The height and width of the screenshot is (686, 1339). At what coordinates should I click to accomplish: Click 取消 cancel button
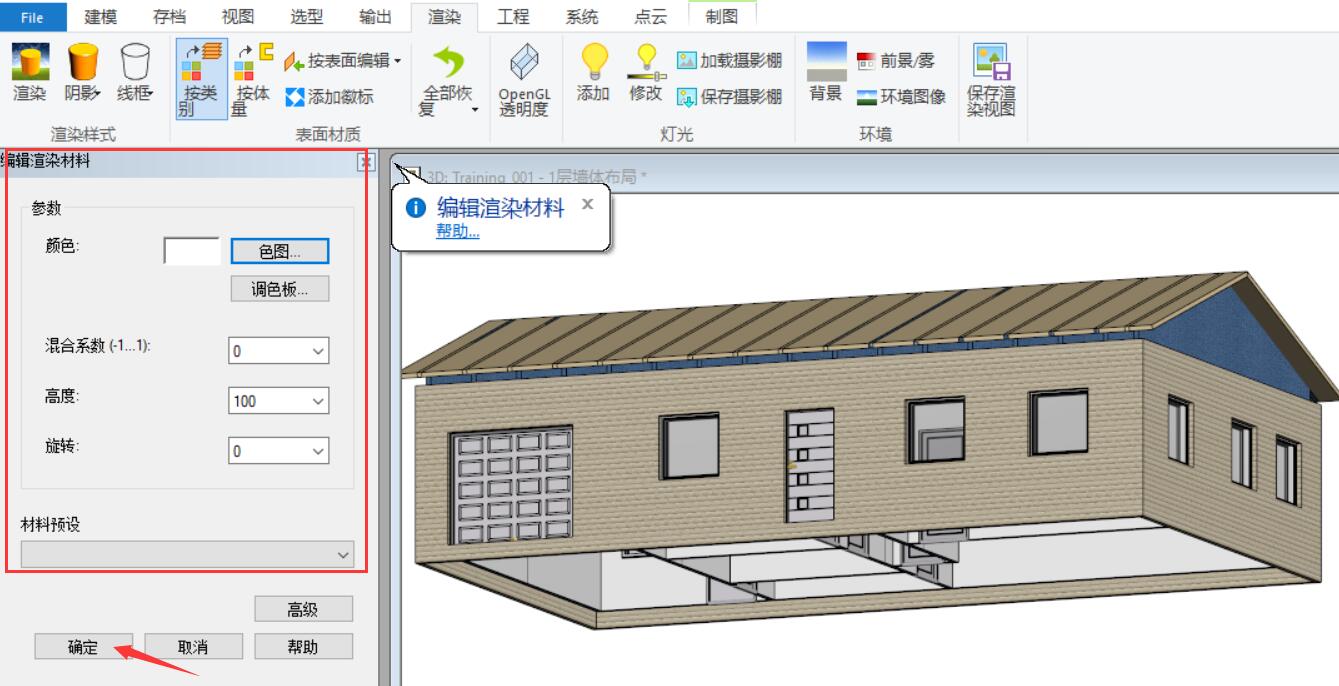pyautogui.click(x=193, y=647)
